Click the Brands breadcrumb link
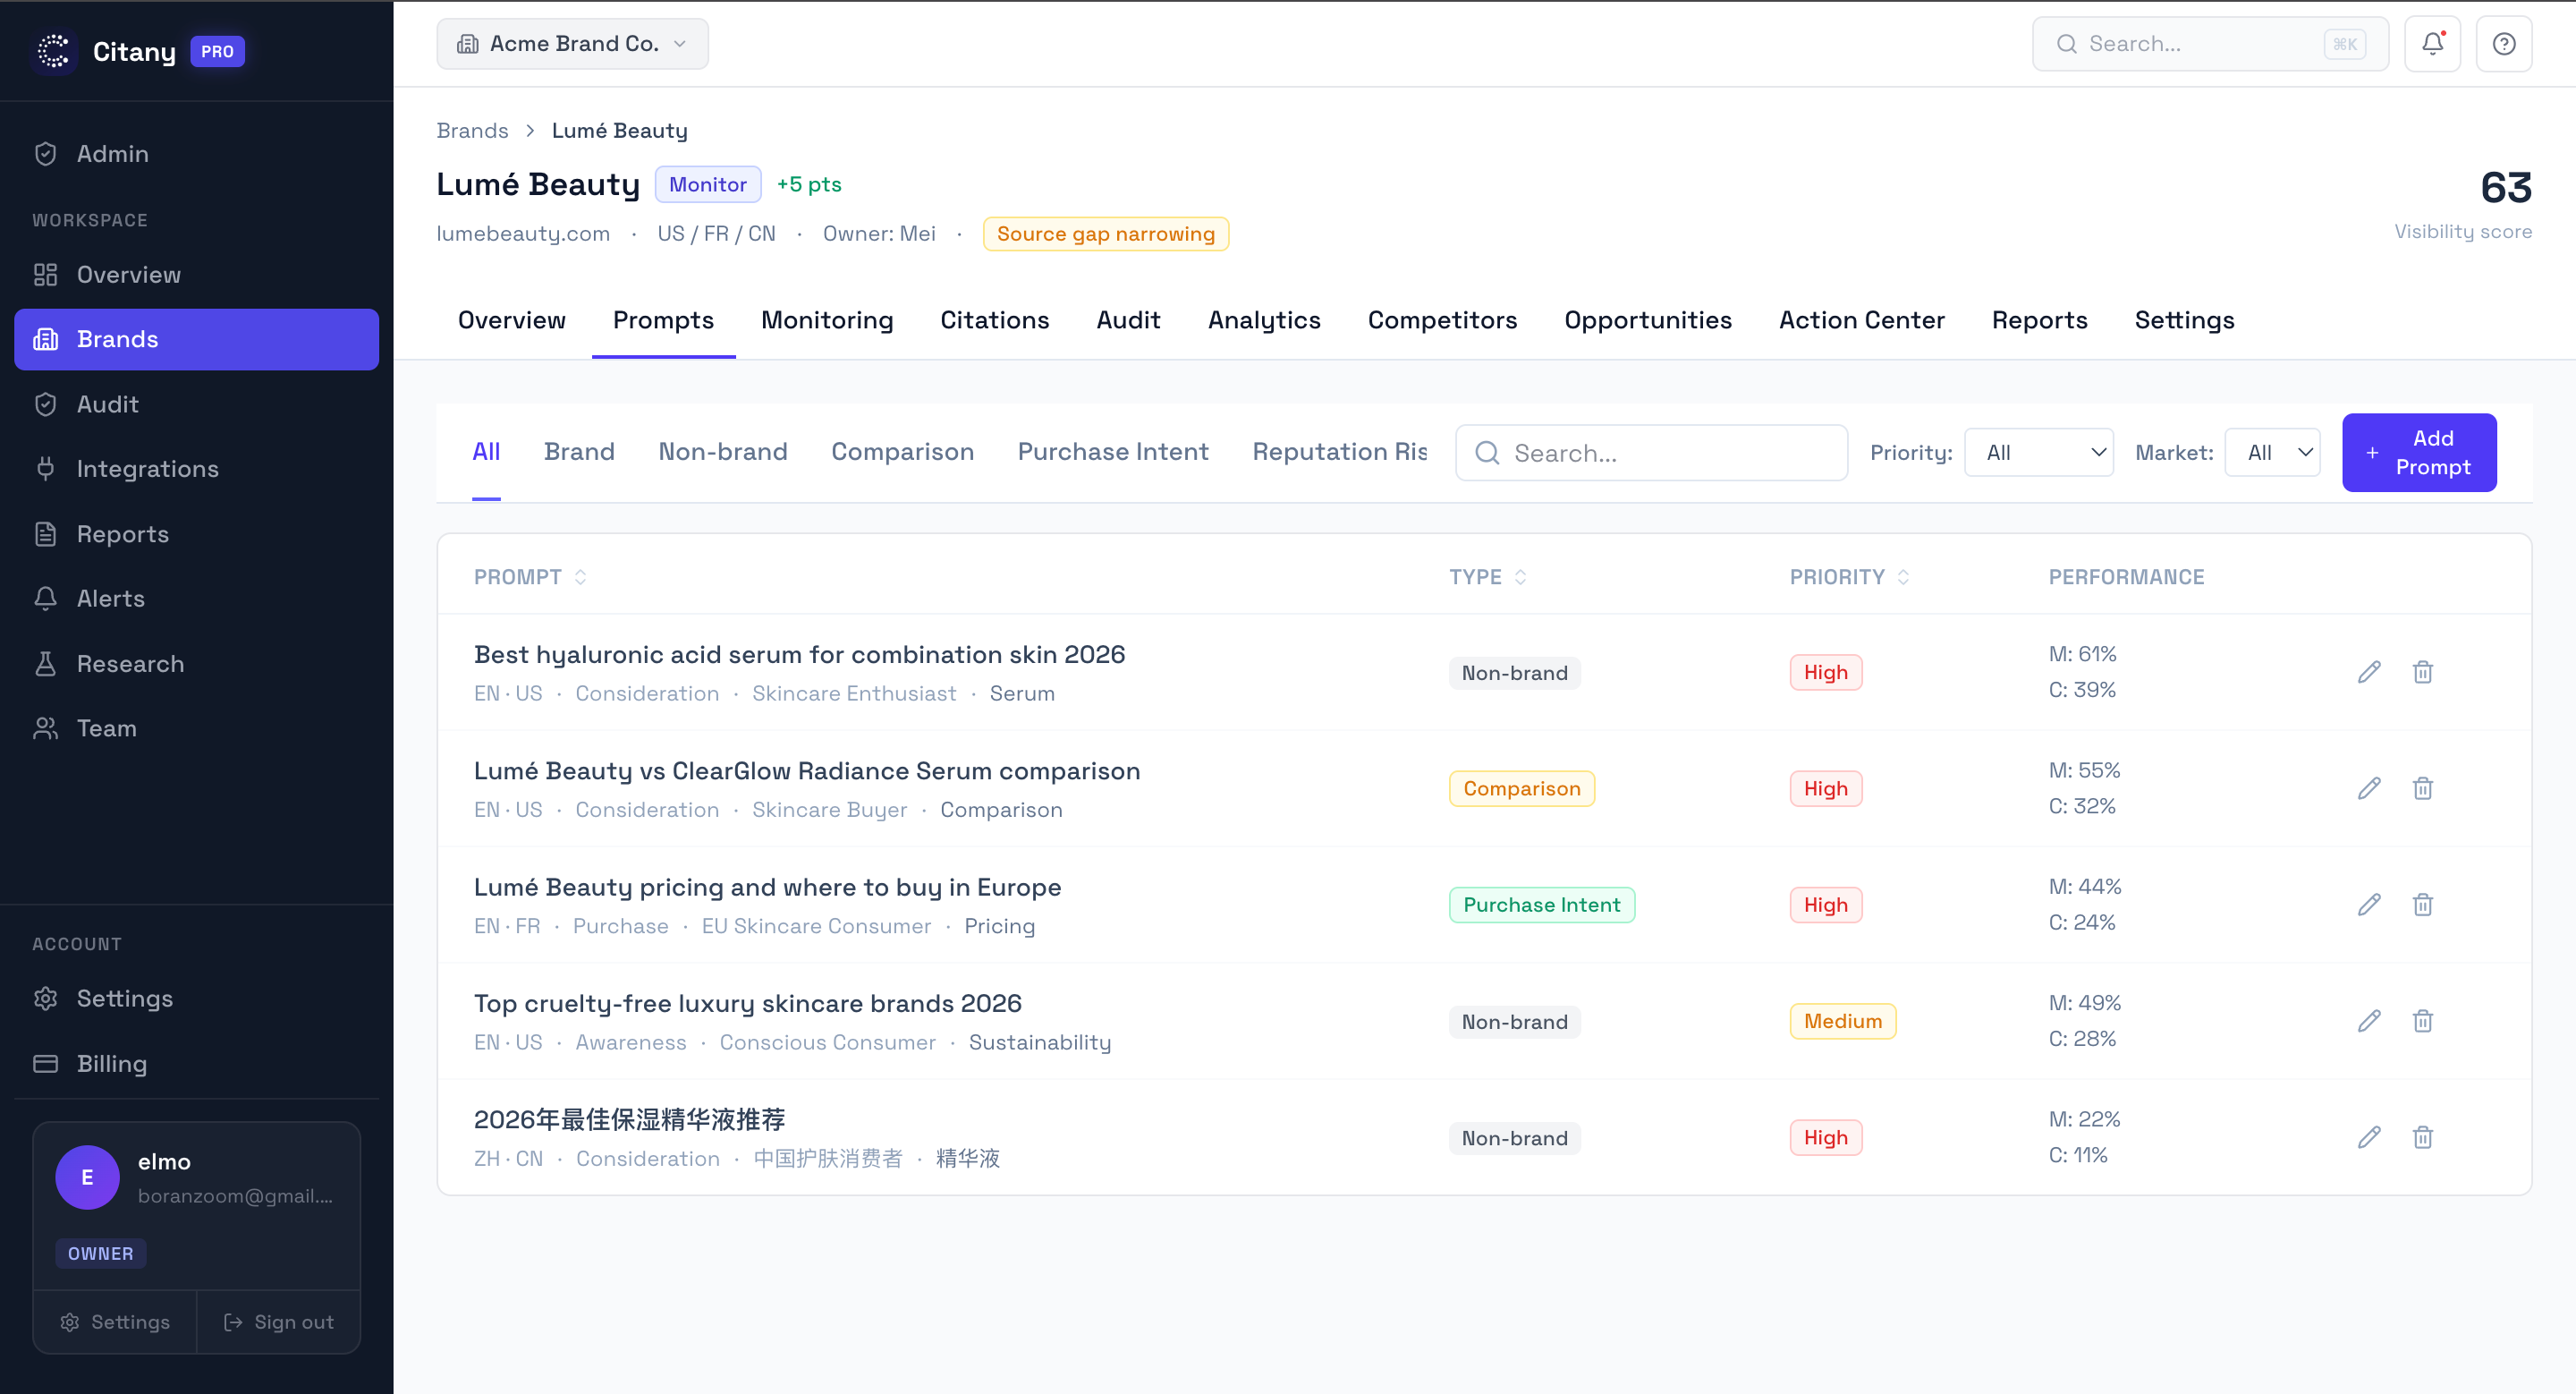Screen dimensions: 2576x1394 472,131
